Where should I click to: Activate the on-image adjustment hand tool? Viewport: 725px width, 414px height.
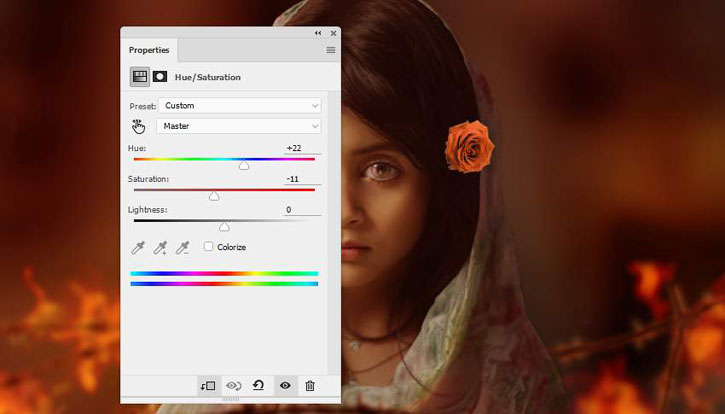138,126
